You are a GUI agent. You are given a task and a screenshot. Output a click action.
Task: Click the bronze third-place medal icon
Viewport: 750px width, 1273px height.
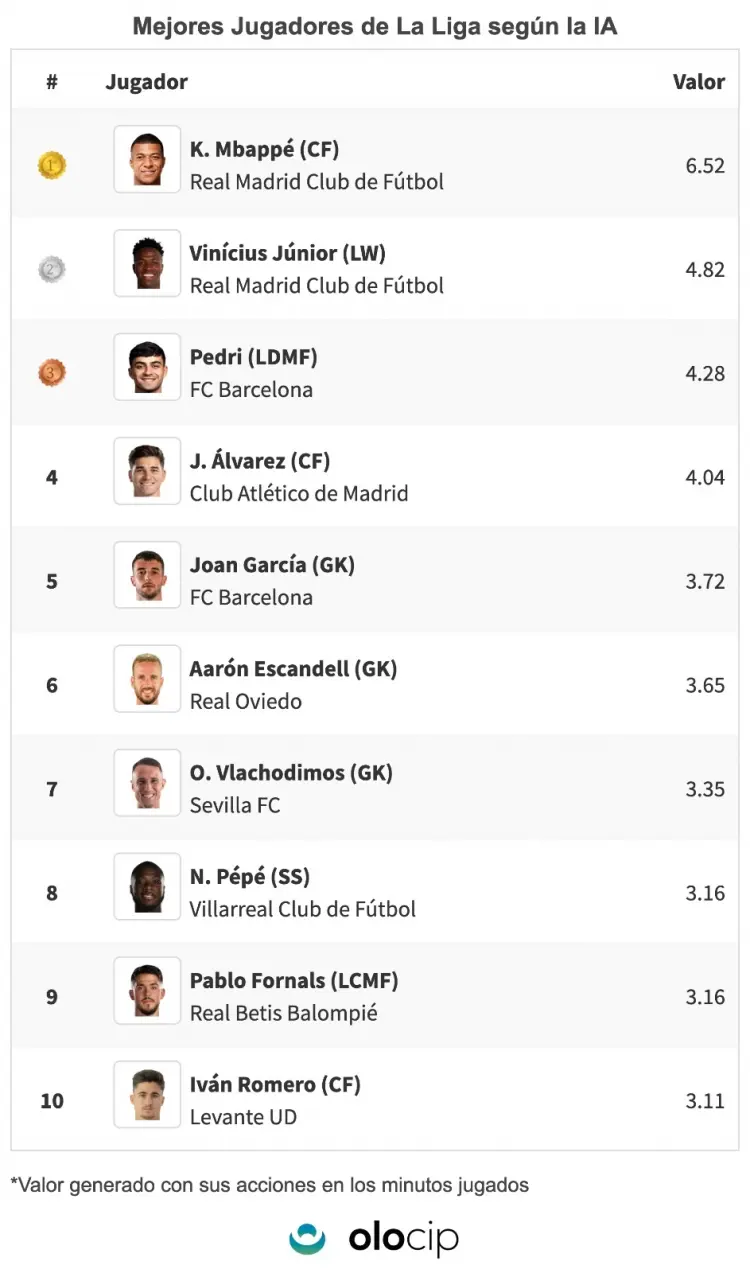pos(52,373)
